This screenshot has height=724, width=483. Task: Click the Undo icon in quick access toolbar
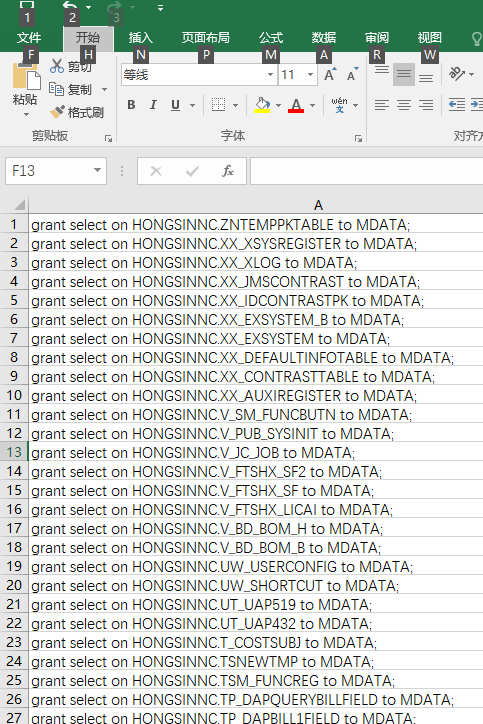(x=70, y=6)
